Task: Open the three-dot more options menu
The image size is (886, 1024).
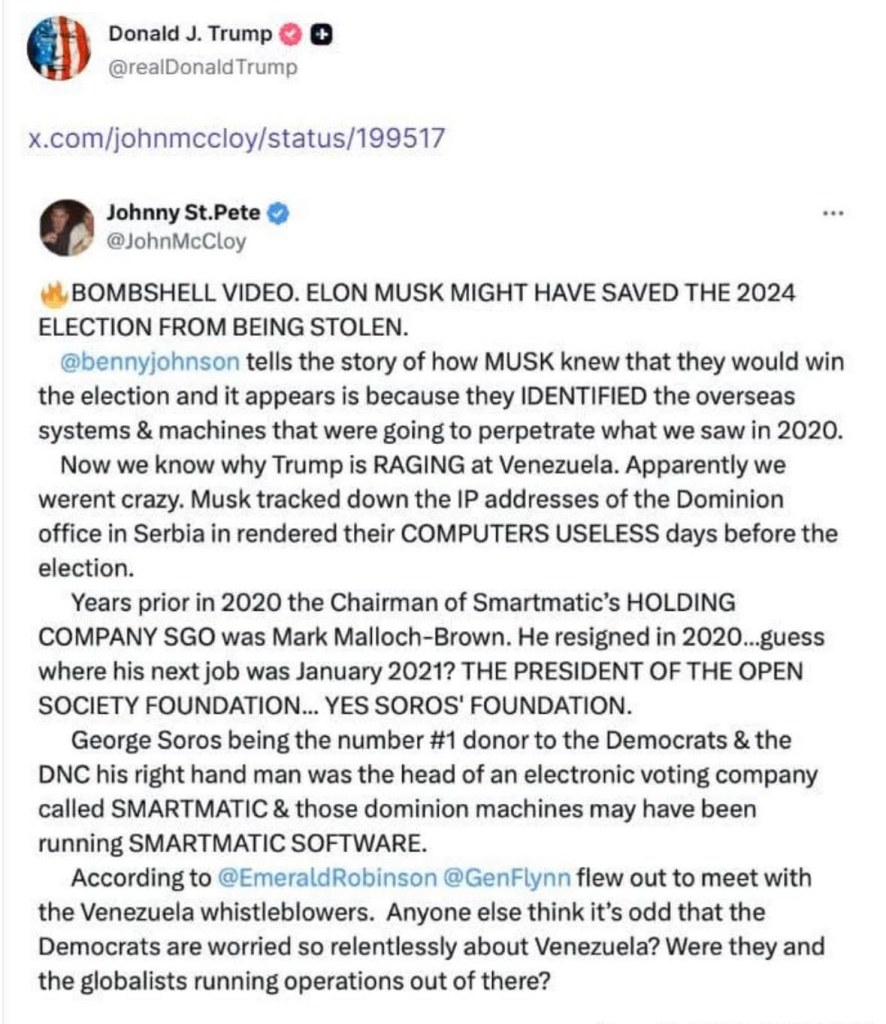Action: click(x=832, y=213)
